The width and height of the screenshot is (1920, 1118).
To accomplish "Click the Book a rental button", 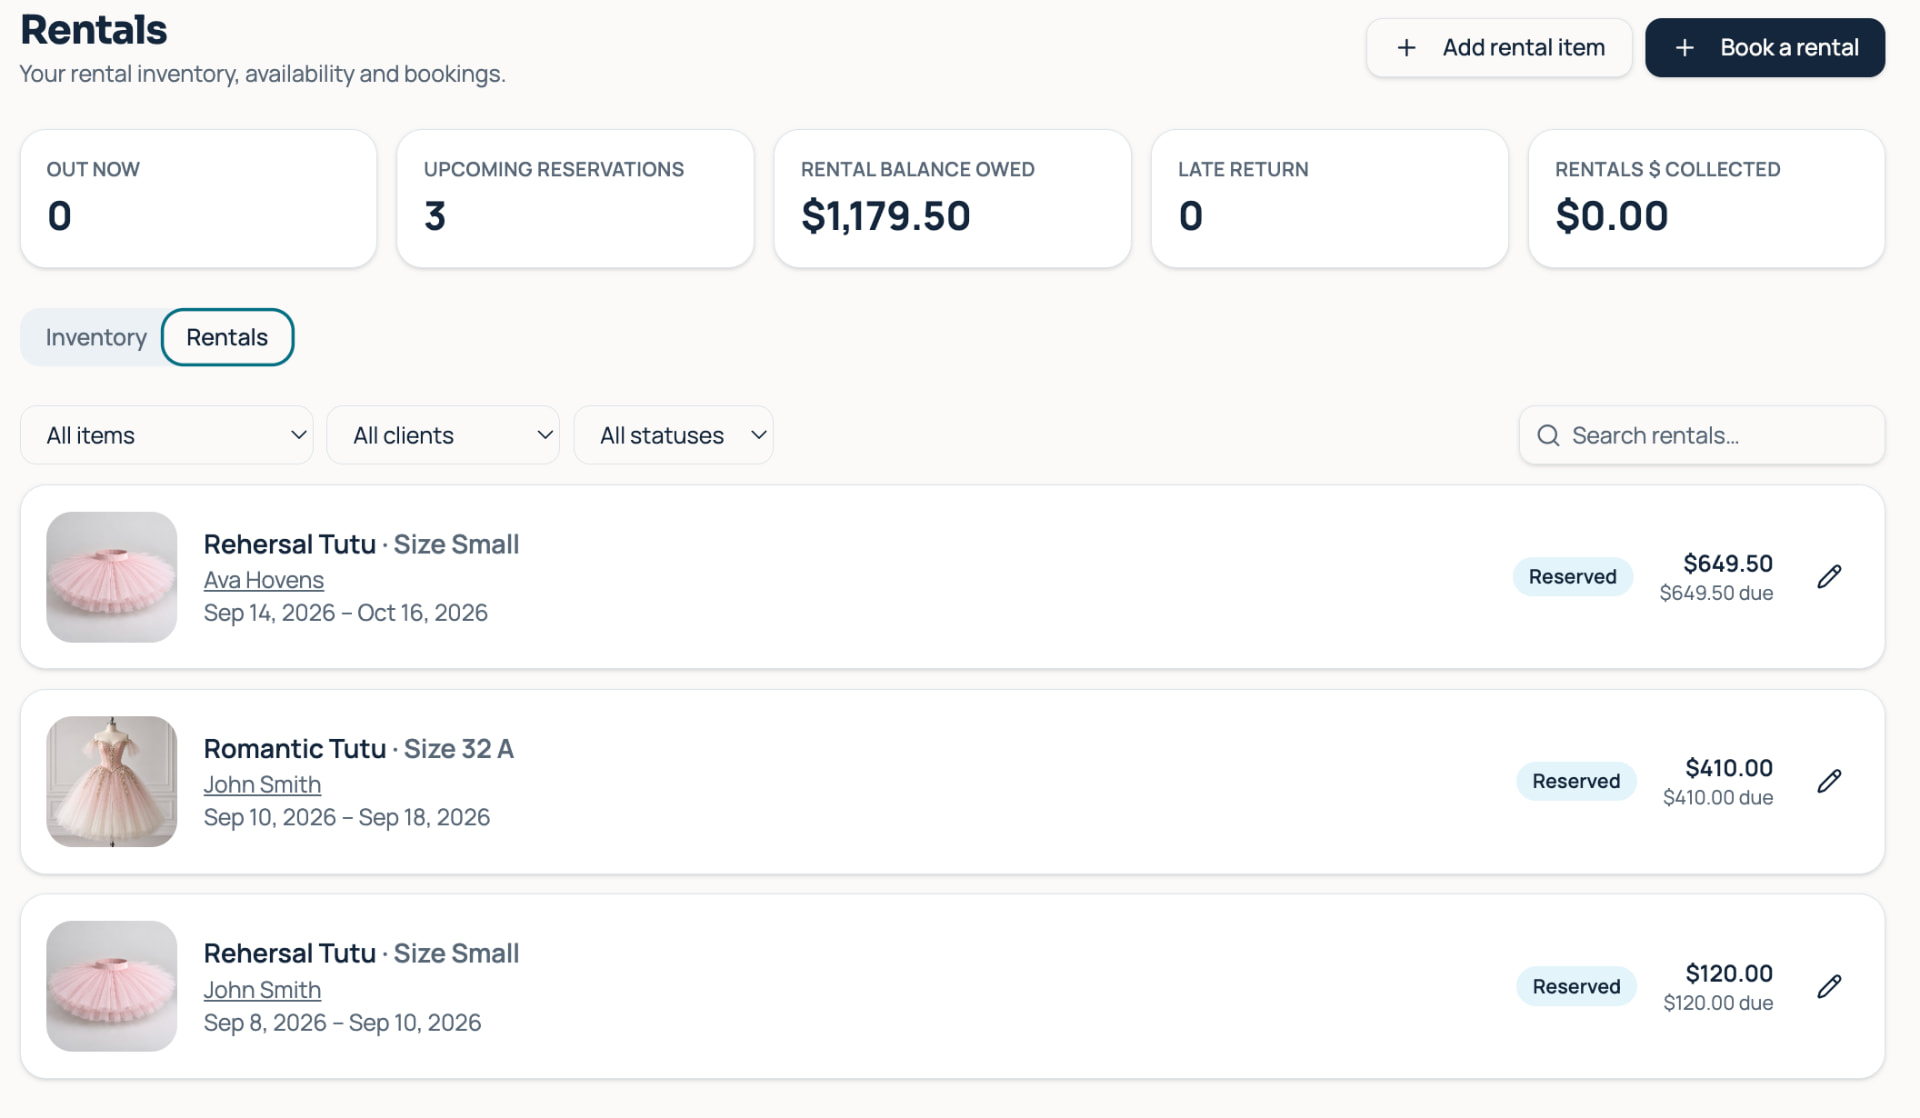I will (x=1765, y=48).
